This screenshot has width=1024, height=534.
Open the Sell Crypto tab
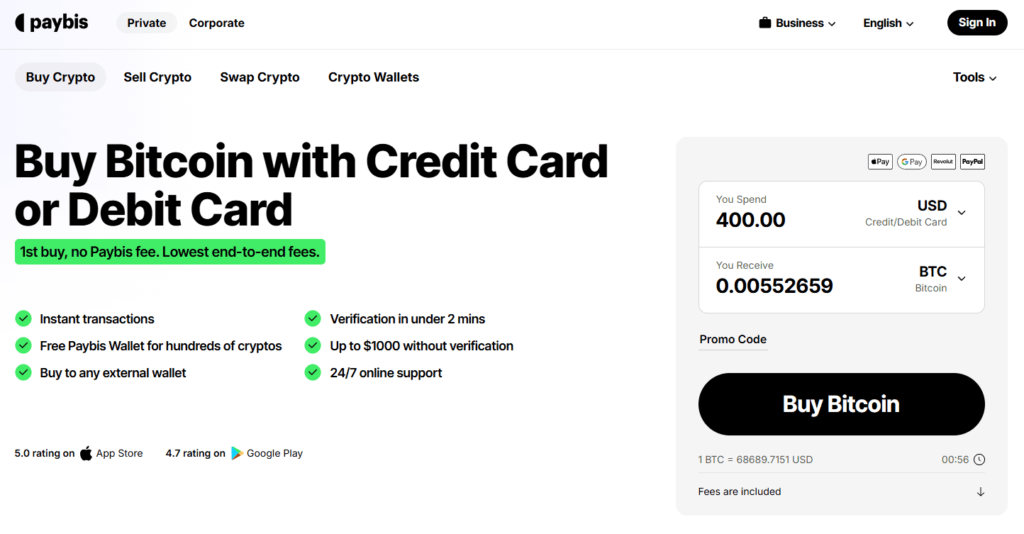[x=157, y=77]
